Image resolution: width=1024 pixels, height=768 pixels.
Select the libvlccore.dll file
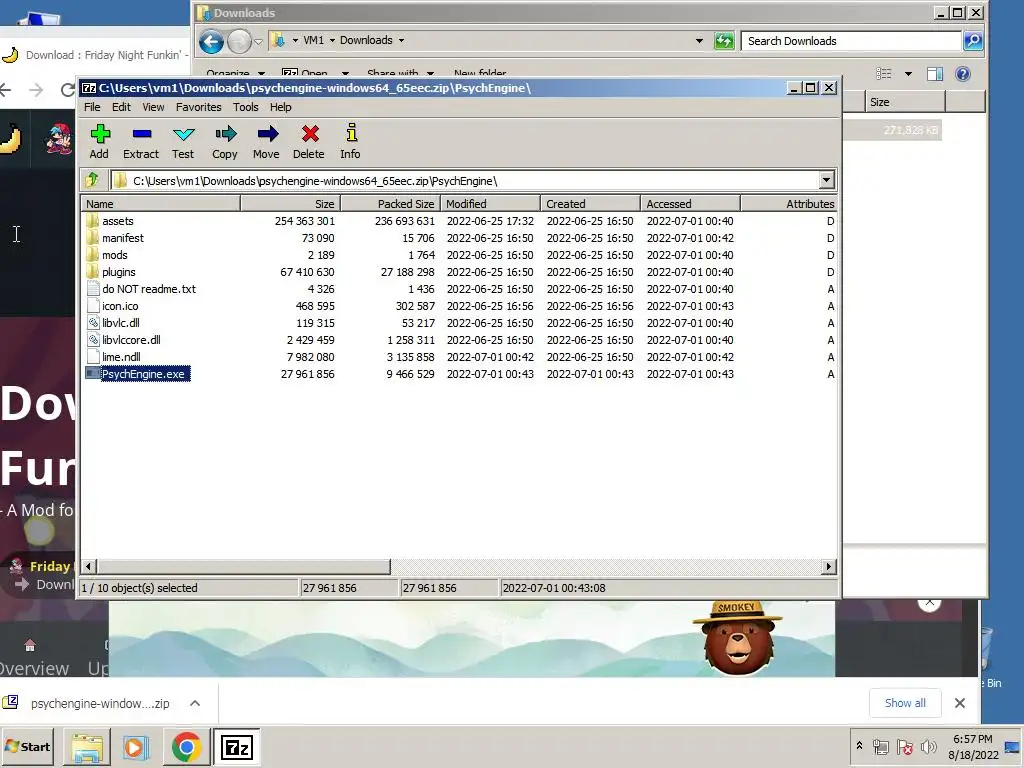point(131,340)
